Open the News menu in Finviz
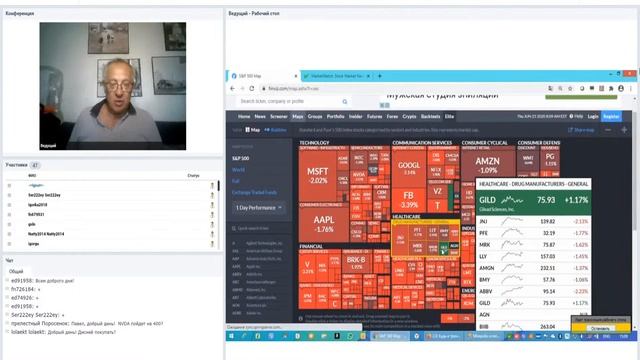Viewport: 640px width, 360px height. click(x=260, y=116)
